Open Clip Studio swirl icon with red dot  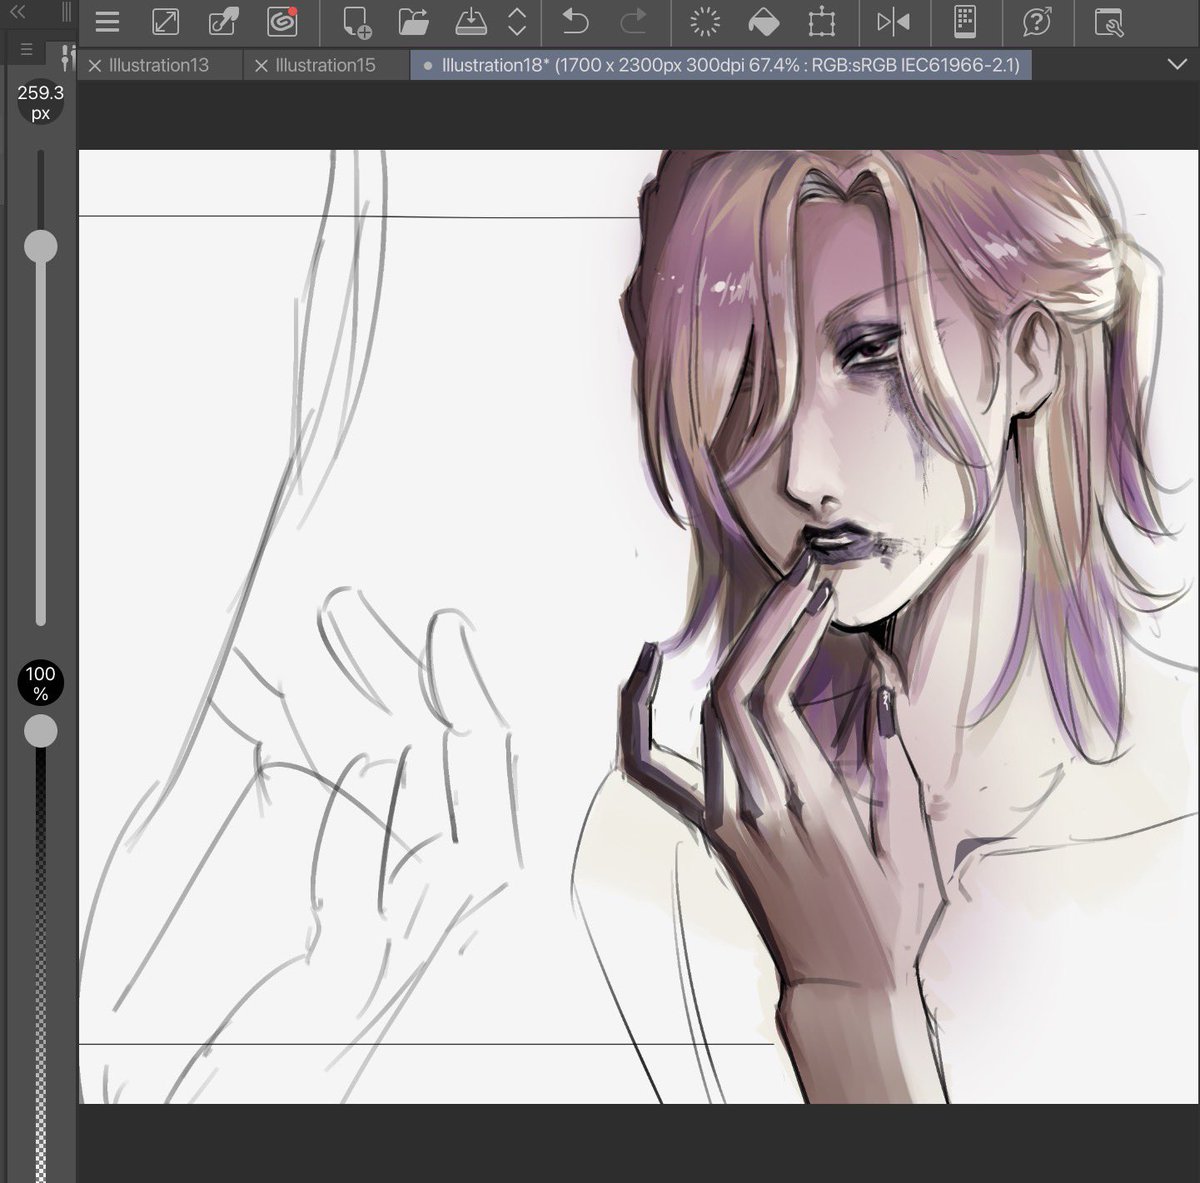click(282, 21)
